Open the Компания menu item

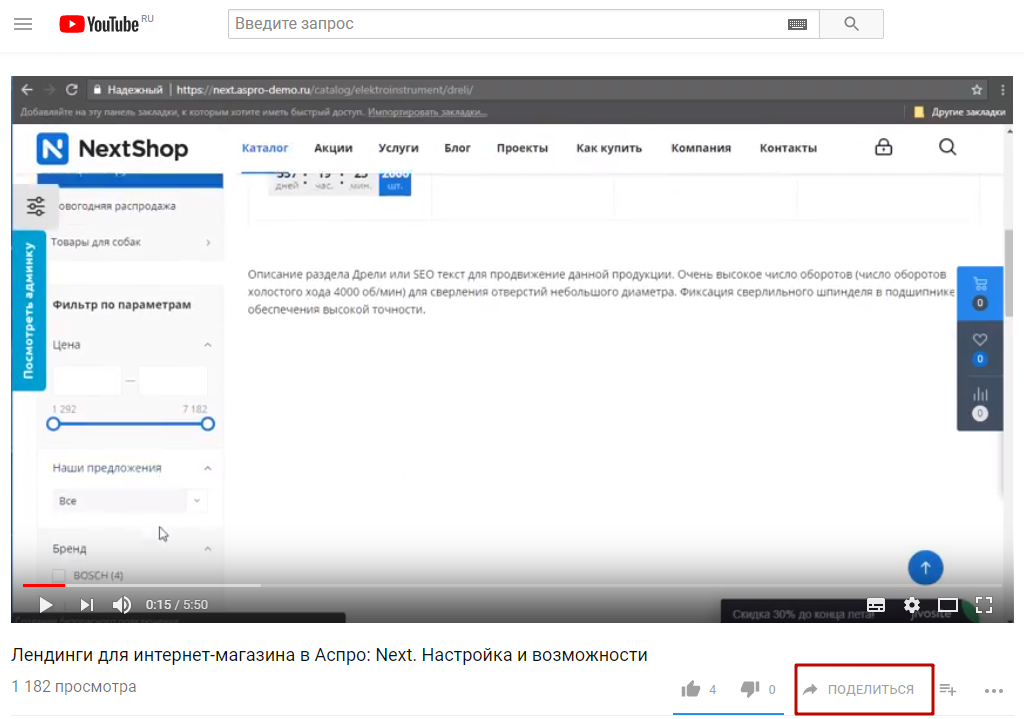701,148
